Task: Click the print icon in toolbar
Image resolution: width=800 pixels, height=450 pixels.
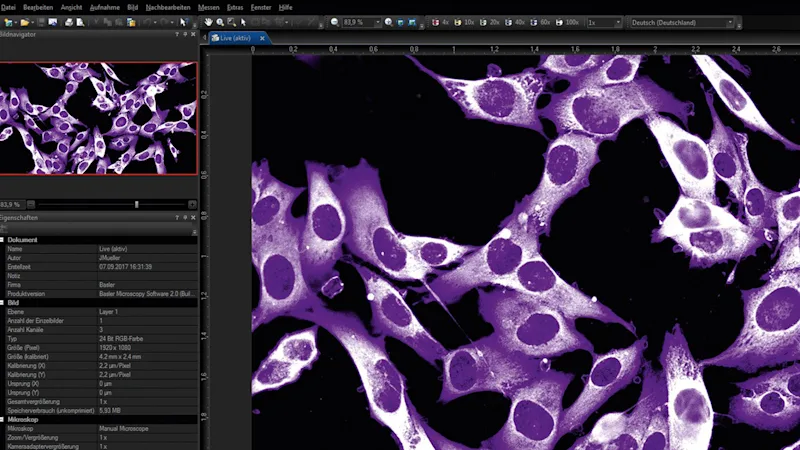Action: point(69,22)
